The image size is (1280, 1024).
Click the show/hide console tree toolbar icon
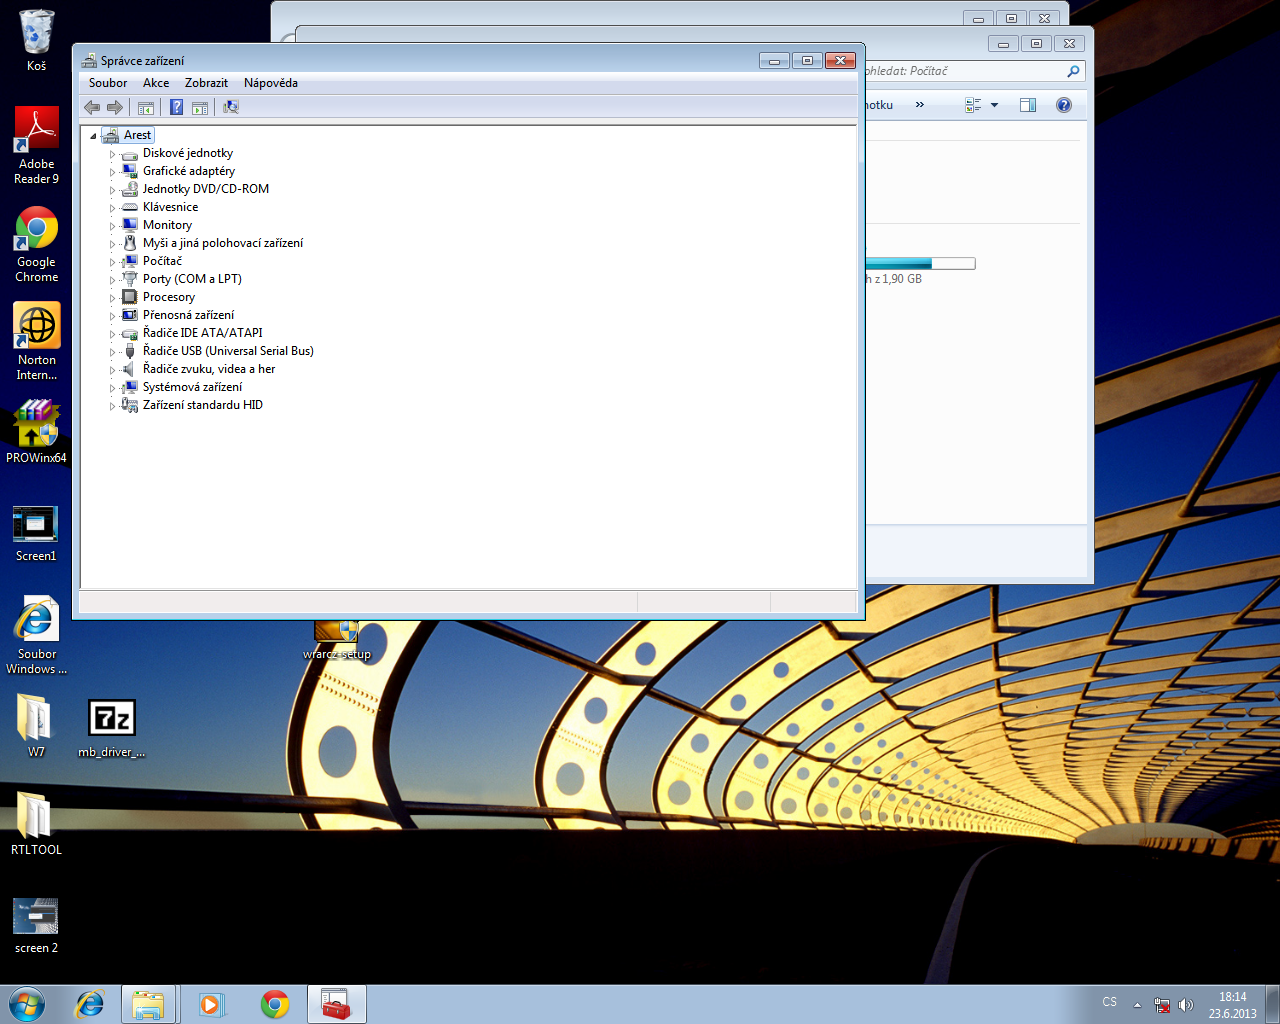[x=146, y=107]
